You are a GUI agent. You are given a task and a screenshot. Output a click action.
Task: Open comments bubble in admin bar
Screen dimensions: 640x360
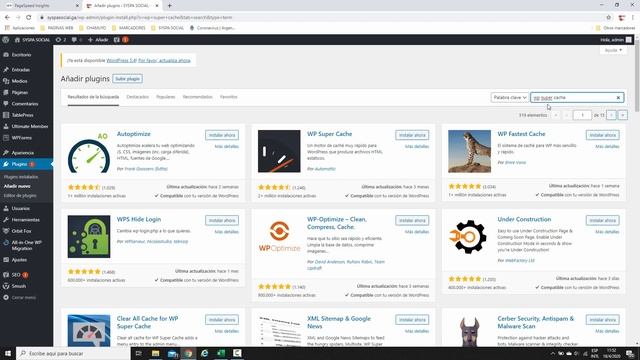point(76,40)
